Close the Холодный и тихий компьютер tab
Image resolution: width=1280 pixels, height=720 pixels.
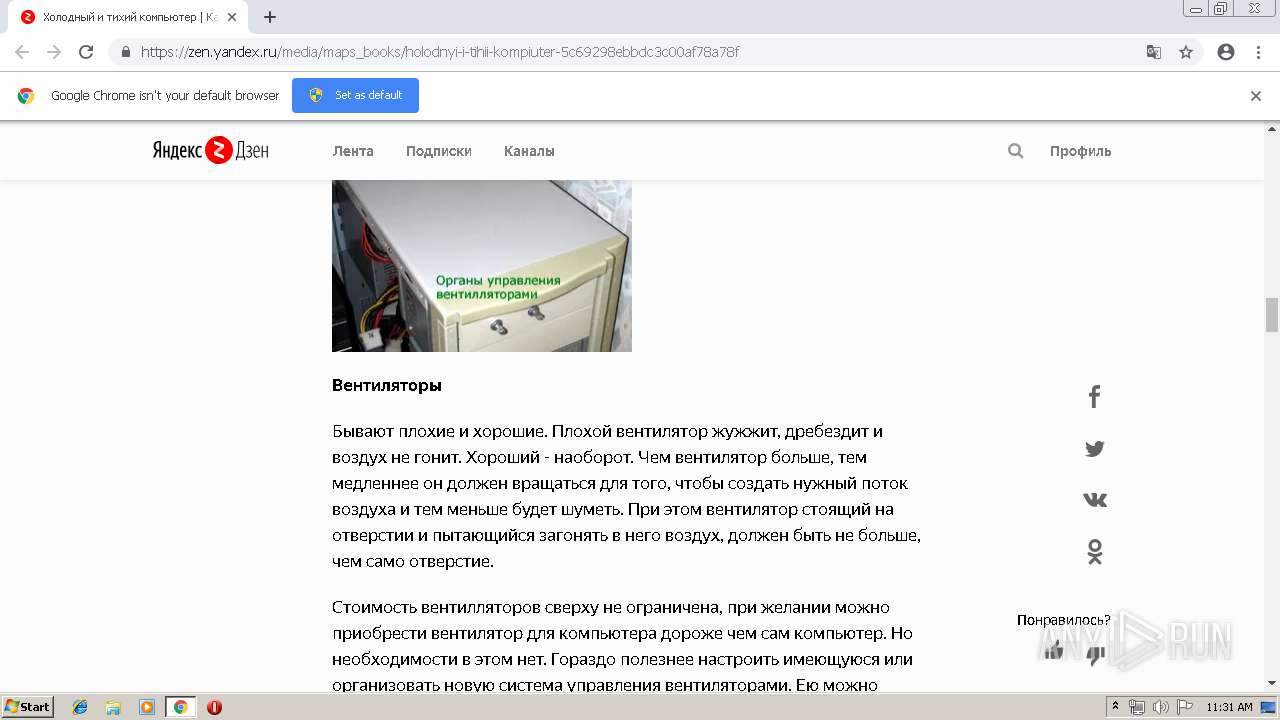pyautogui.click(x=232, y=17)
